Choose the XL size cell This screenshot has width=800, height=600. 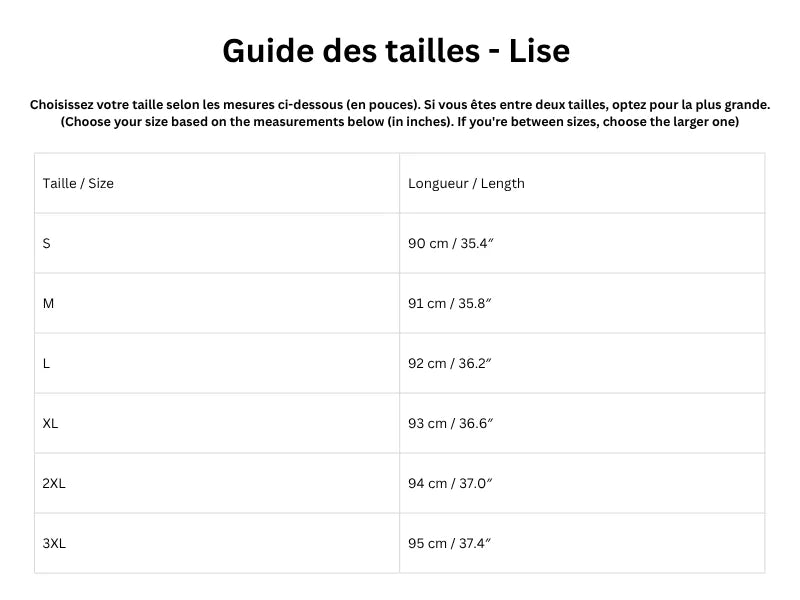point(50,423)
